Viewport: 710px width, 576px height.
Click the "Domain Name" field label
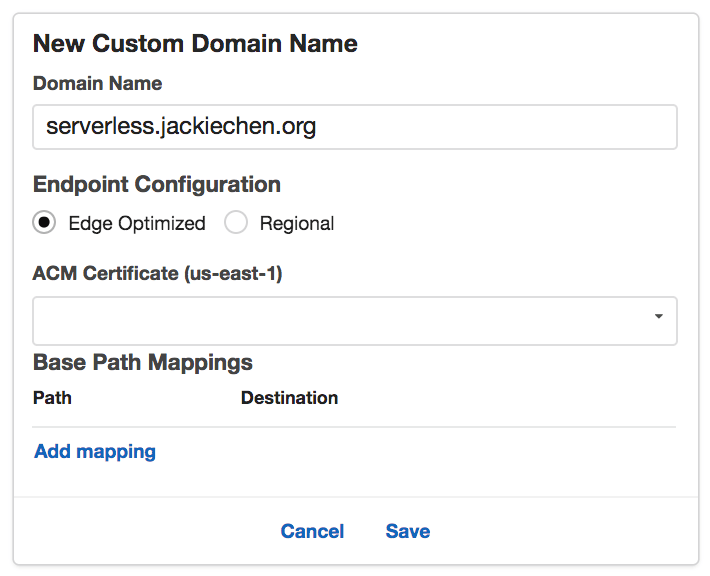(x=97, y=84)
